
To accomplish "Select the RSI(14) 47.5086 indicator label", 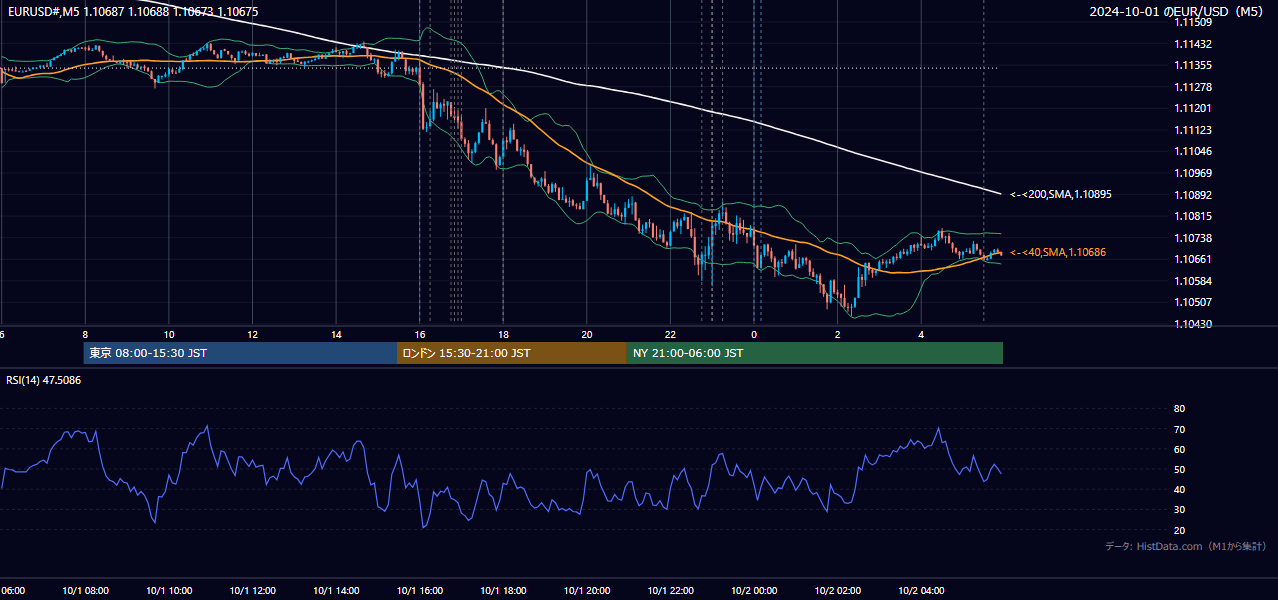I will click(x=44, y=380).
